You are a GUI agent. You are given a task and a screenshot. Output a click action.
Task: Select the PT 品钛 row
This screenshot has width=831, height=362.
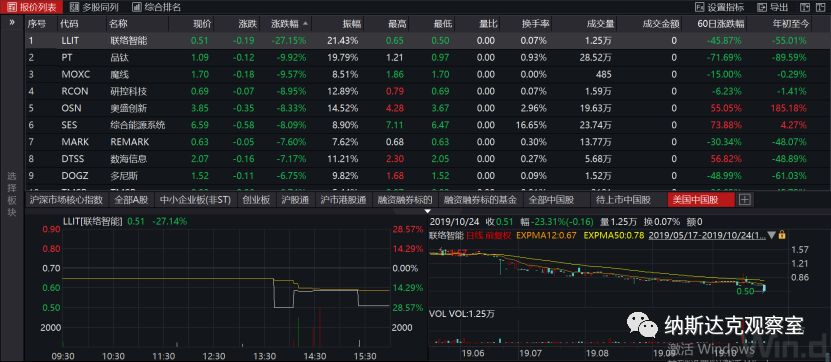click(x=428, y=57)
